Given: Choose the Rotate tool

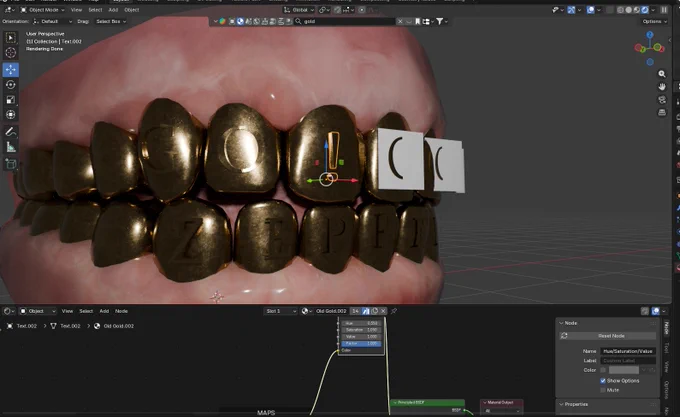Looking at the screenshot, I should pyautogui.click(x=11, y=85).
